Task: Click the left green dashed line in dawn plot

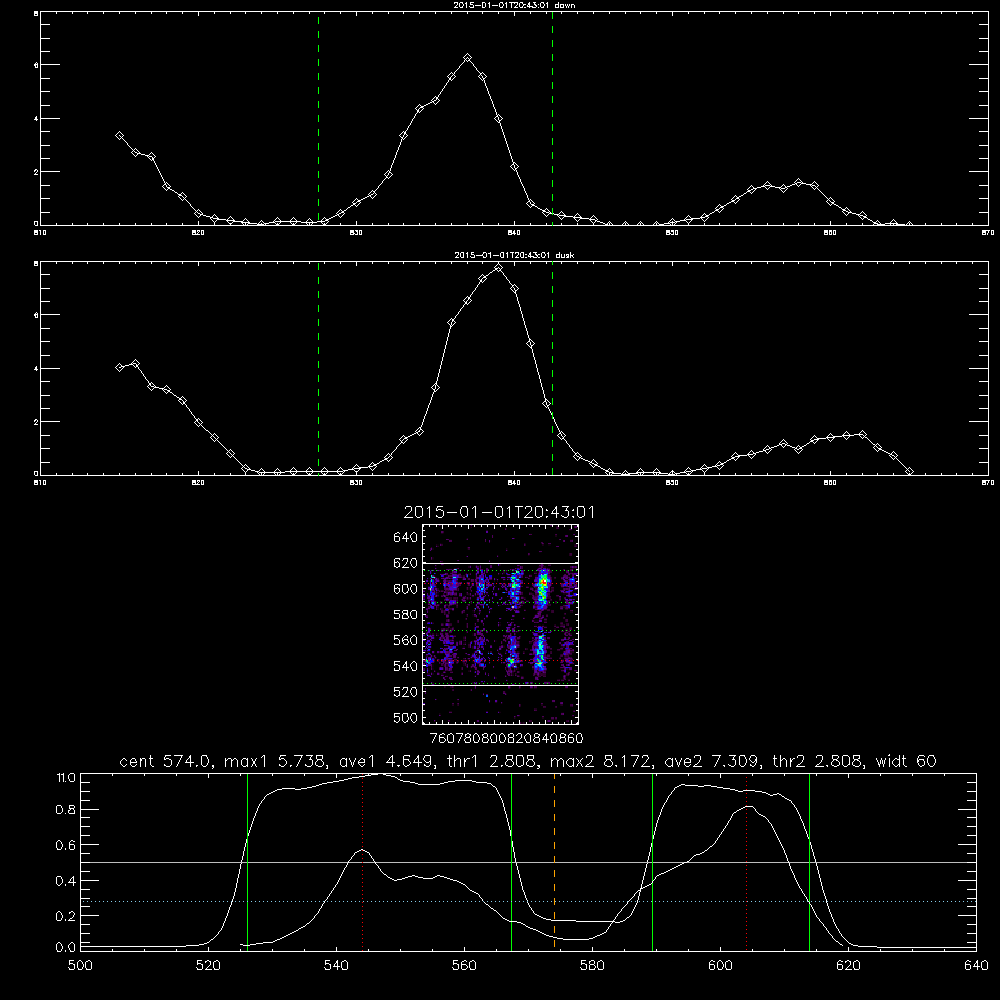Action: point(318,119)
